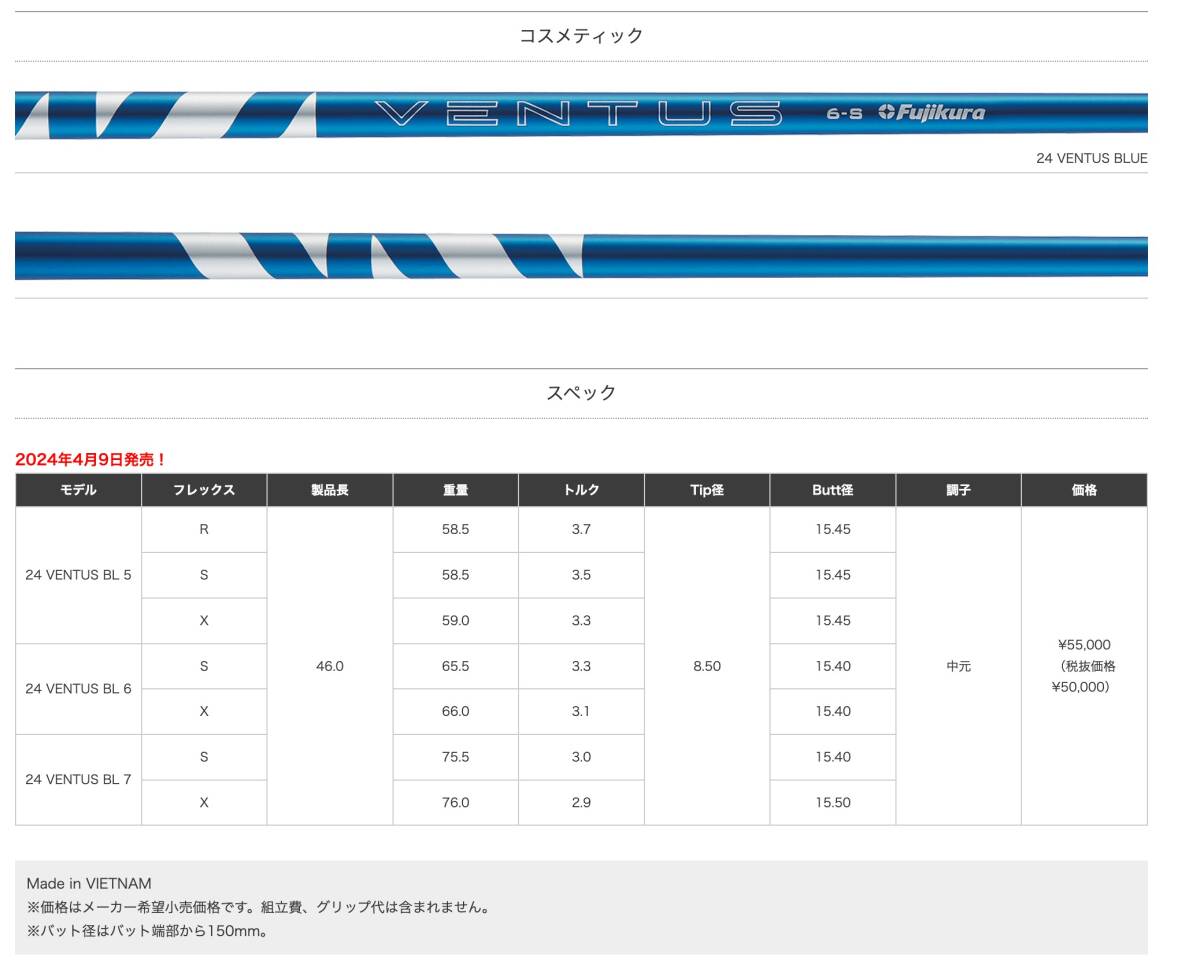Screen dimensions: 1200x965
Task: Click the S flex cell in the 65.5 row
Action: coord(204,666)
